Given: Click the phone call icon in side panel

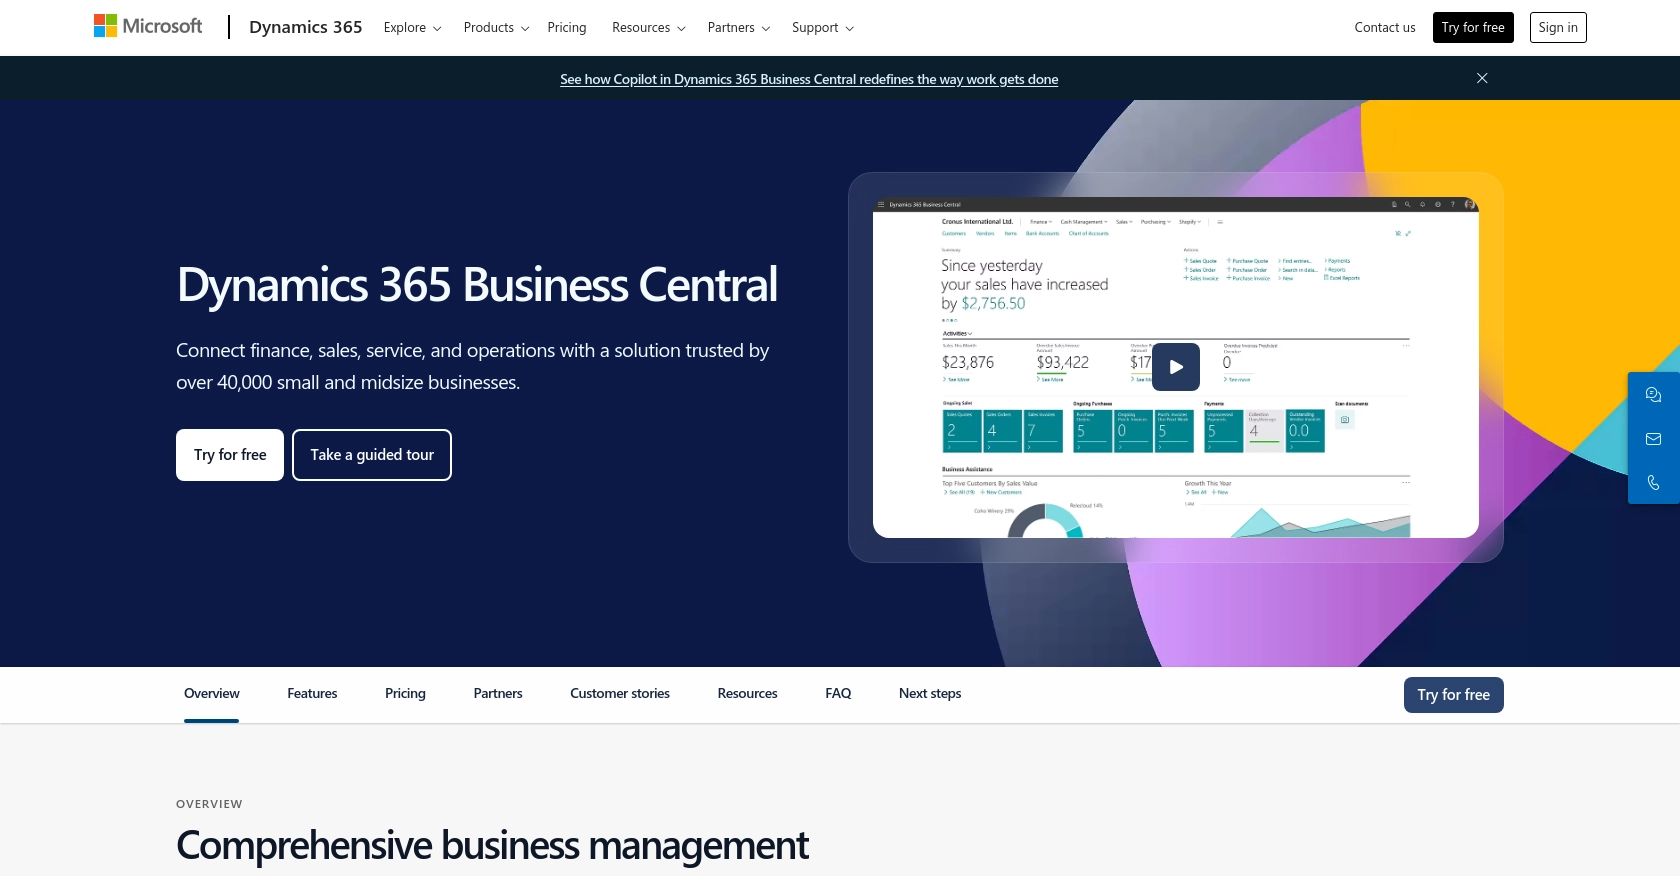Looking at the screenshot, I should (1653, 483).
